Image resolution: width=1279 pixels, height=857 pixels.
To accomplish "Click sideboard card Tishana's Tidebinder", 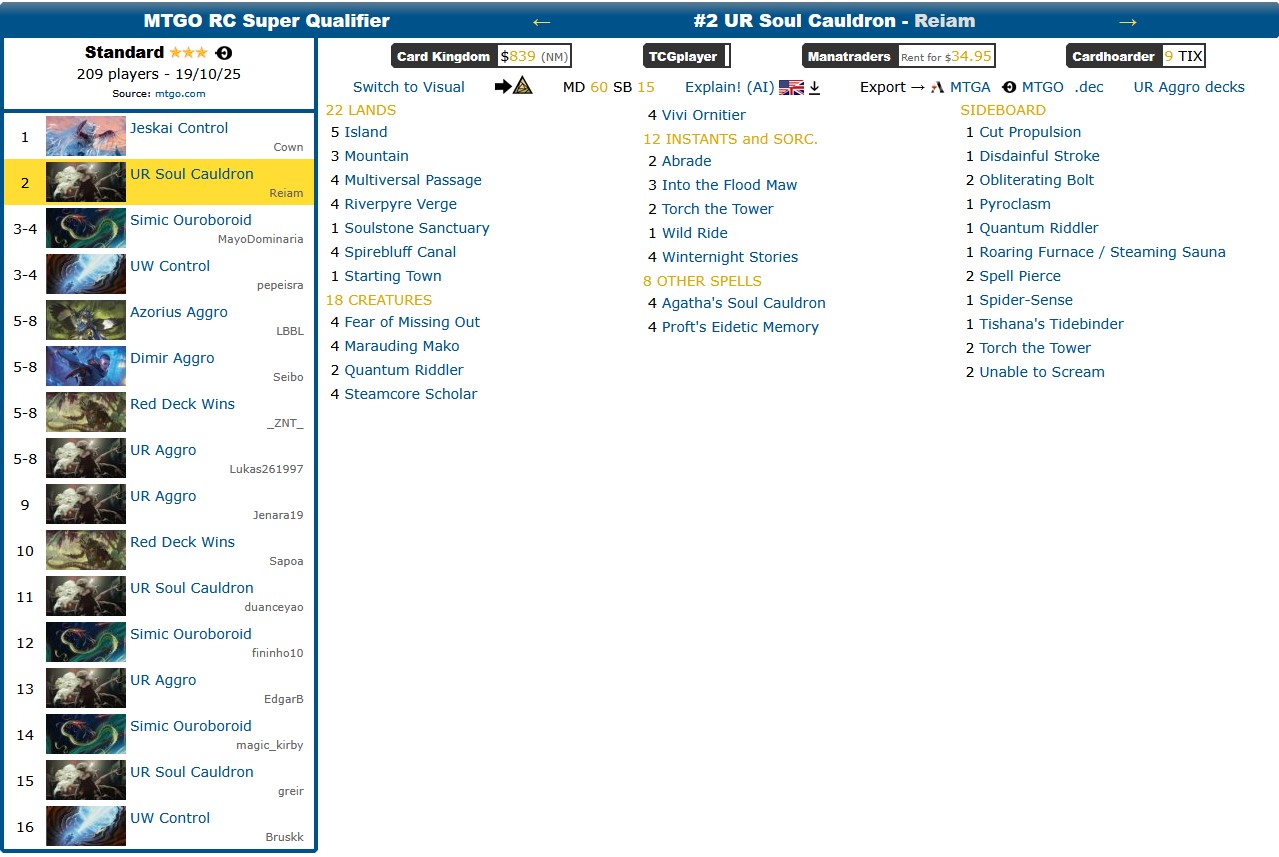I will click(1051, 324).
